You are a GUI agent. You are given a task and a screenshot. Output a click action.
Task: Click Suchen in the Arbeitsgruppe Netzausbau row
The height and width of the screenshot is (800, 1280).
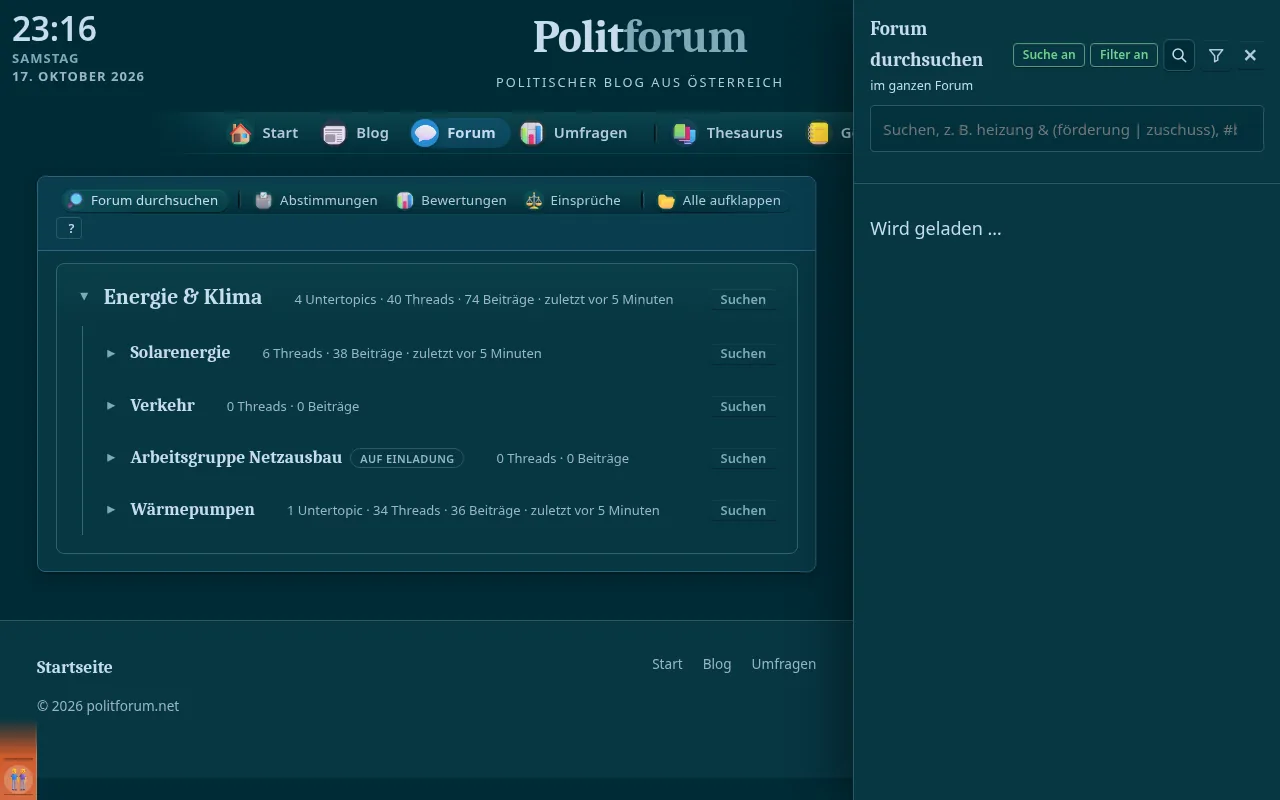743,458
